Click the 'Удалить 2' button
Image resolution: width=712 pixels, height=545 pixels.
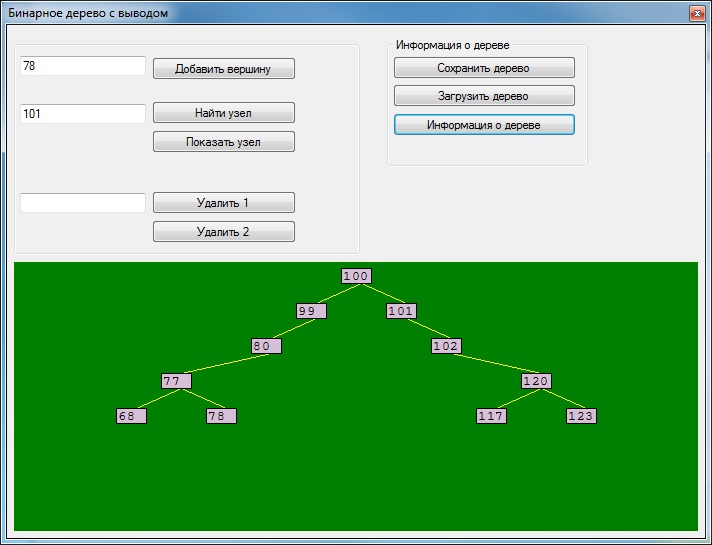click(x=223, y=232)
